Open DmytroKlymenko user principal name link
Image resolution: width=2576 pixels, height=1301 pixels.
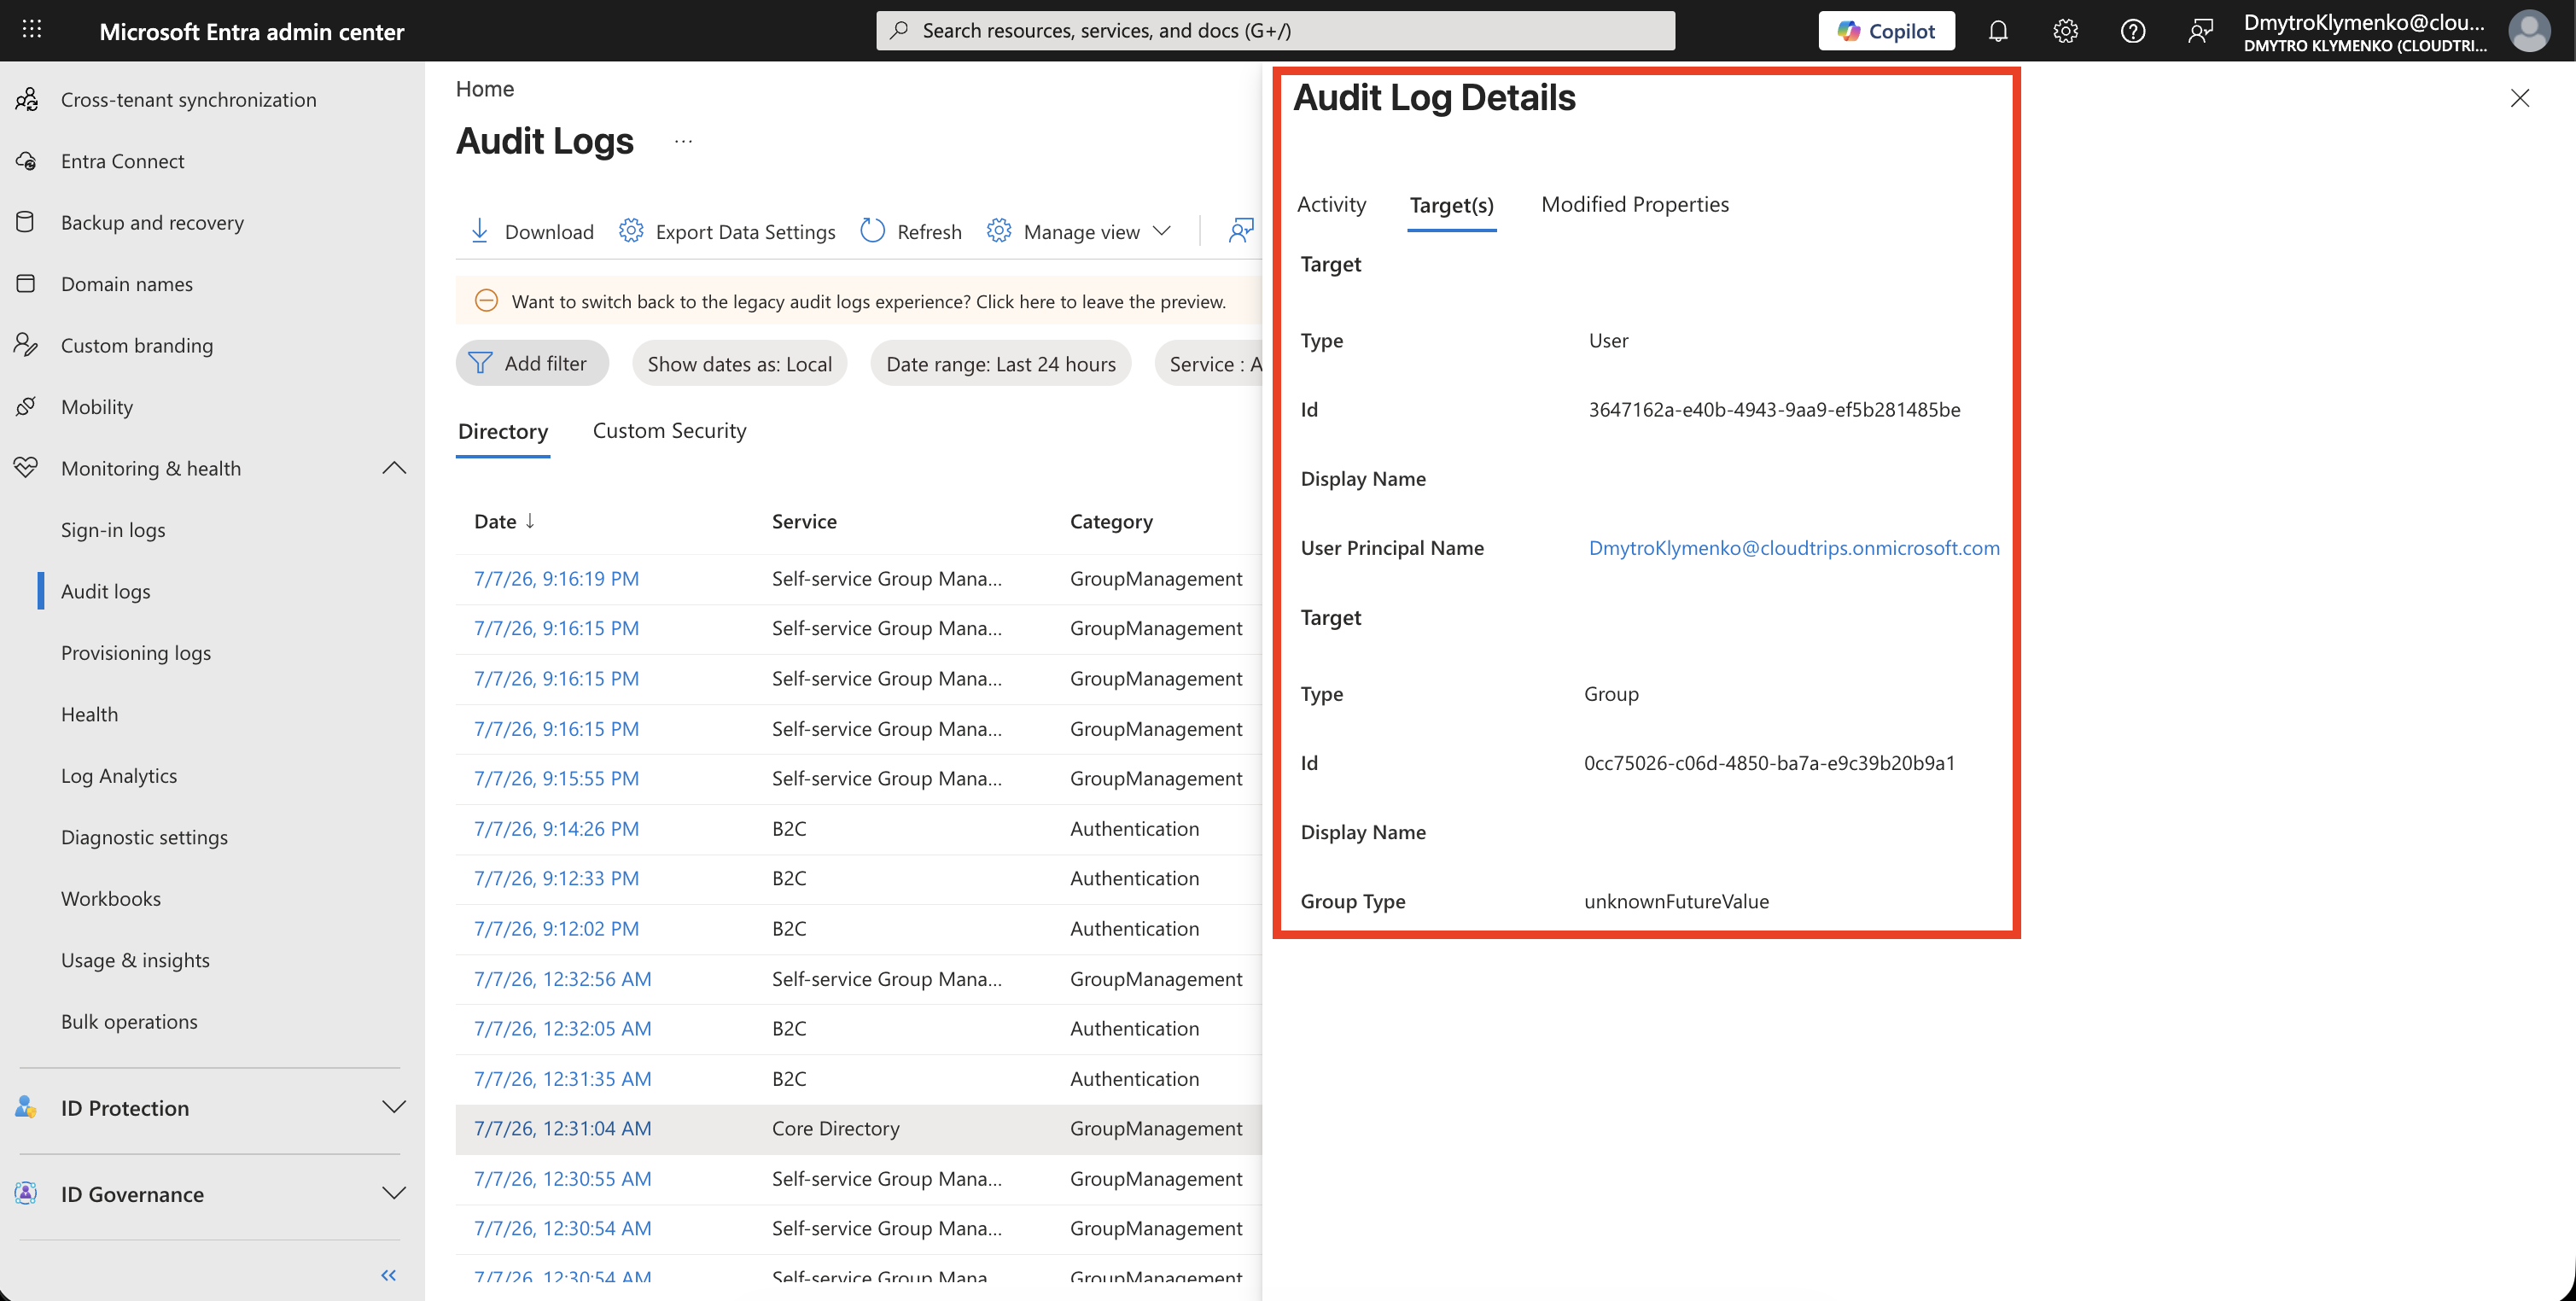point(1794,547)
